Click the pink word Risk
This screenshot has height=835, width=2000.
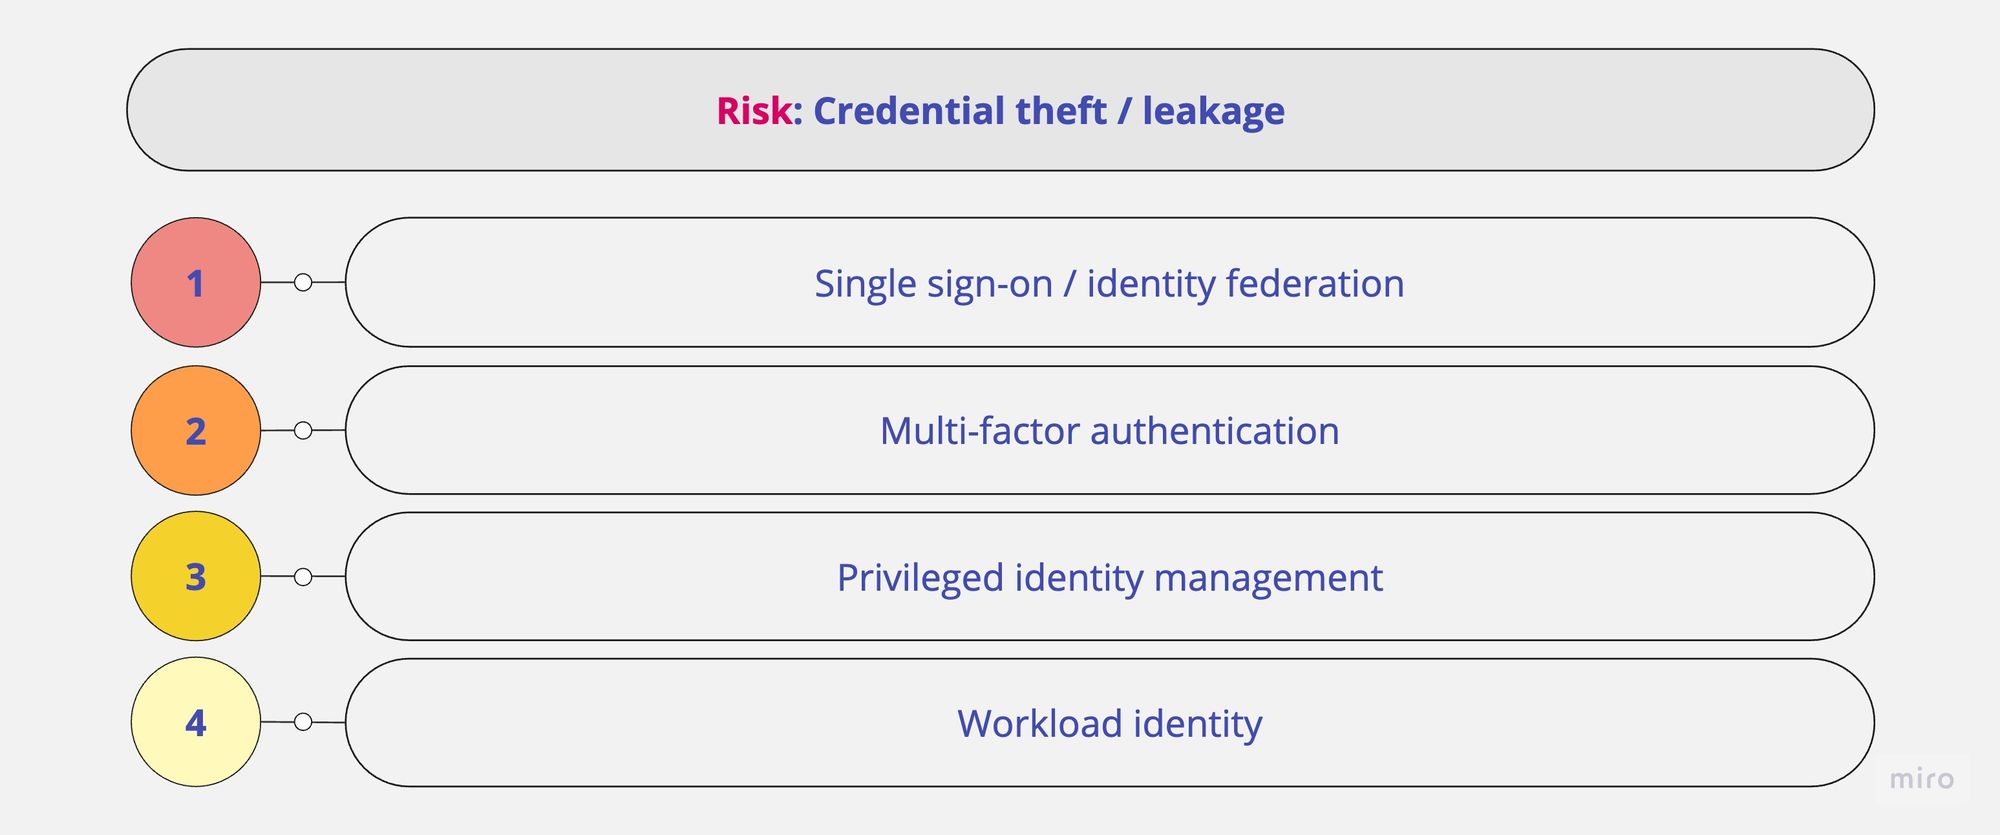point(754,111)
